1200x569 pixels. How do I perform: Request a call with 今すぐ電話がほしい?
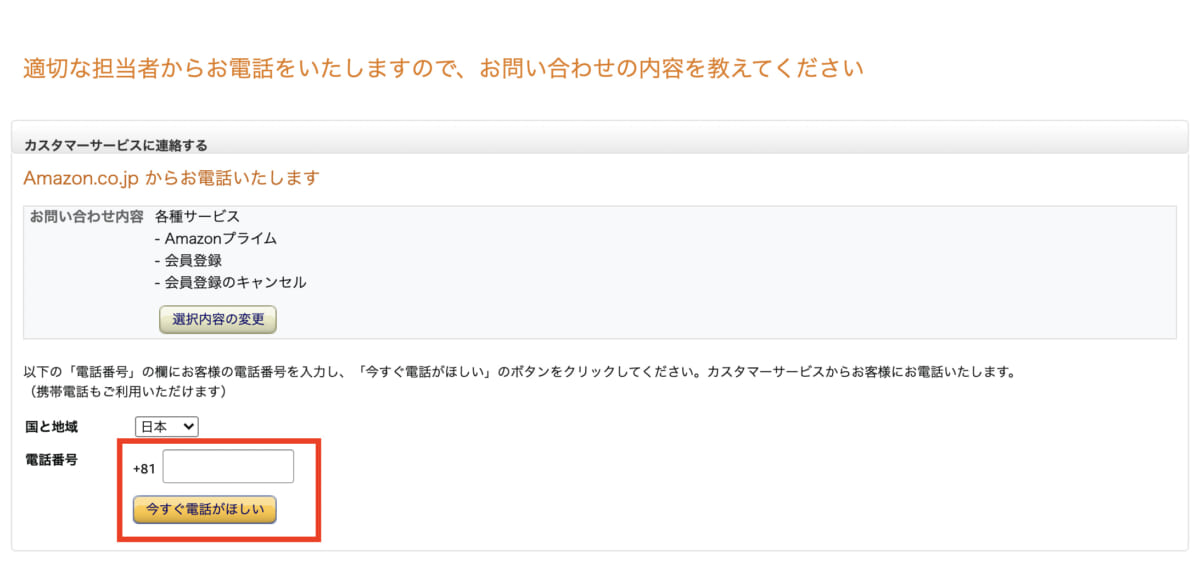tap(205, 509)
